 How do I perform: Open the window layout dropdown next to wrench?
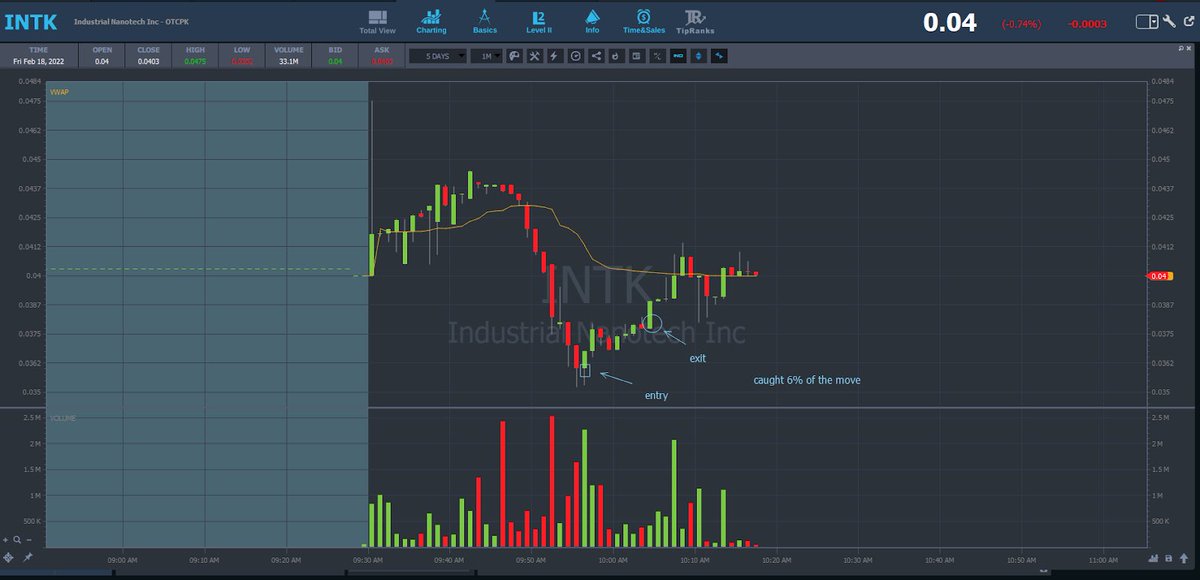pyautogui.click(x=1147, y=21)
